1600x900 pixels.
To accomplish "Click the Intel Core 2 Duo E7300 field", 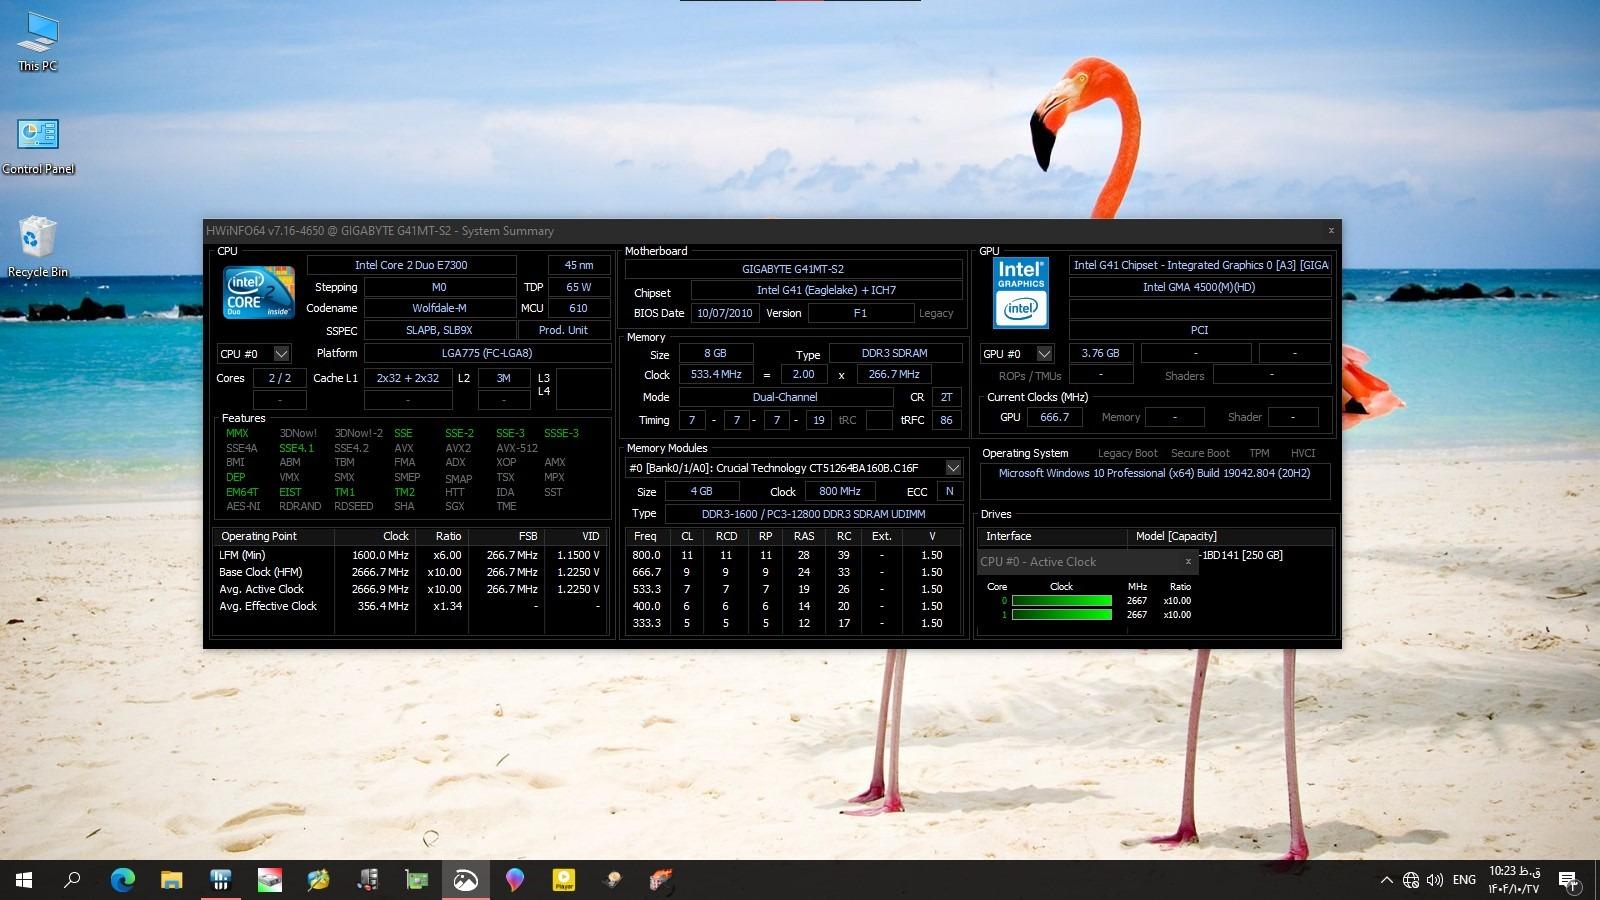I will (x=411, y=265).
